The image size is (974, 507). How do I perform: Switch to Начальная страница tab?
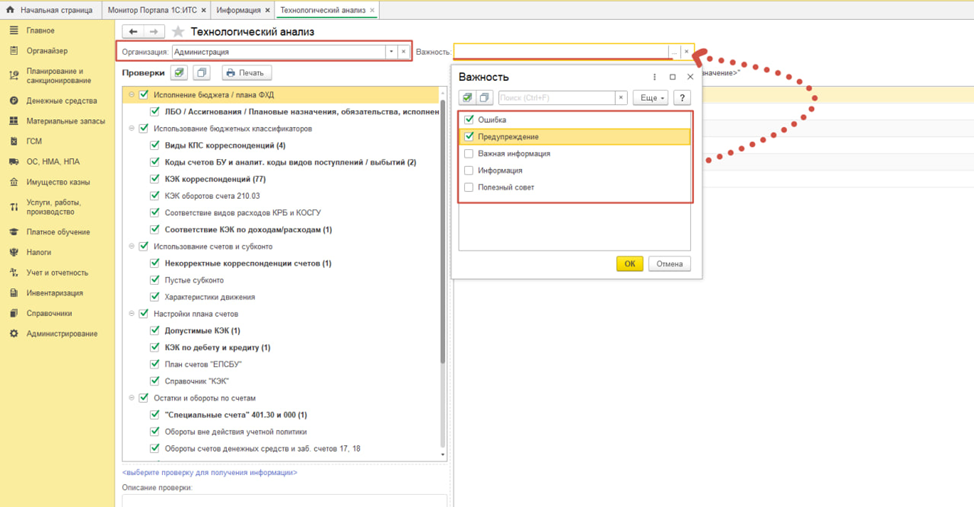(x=50, y=10)
